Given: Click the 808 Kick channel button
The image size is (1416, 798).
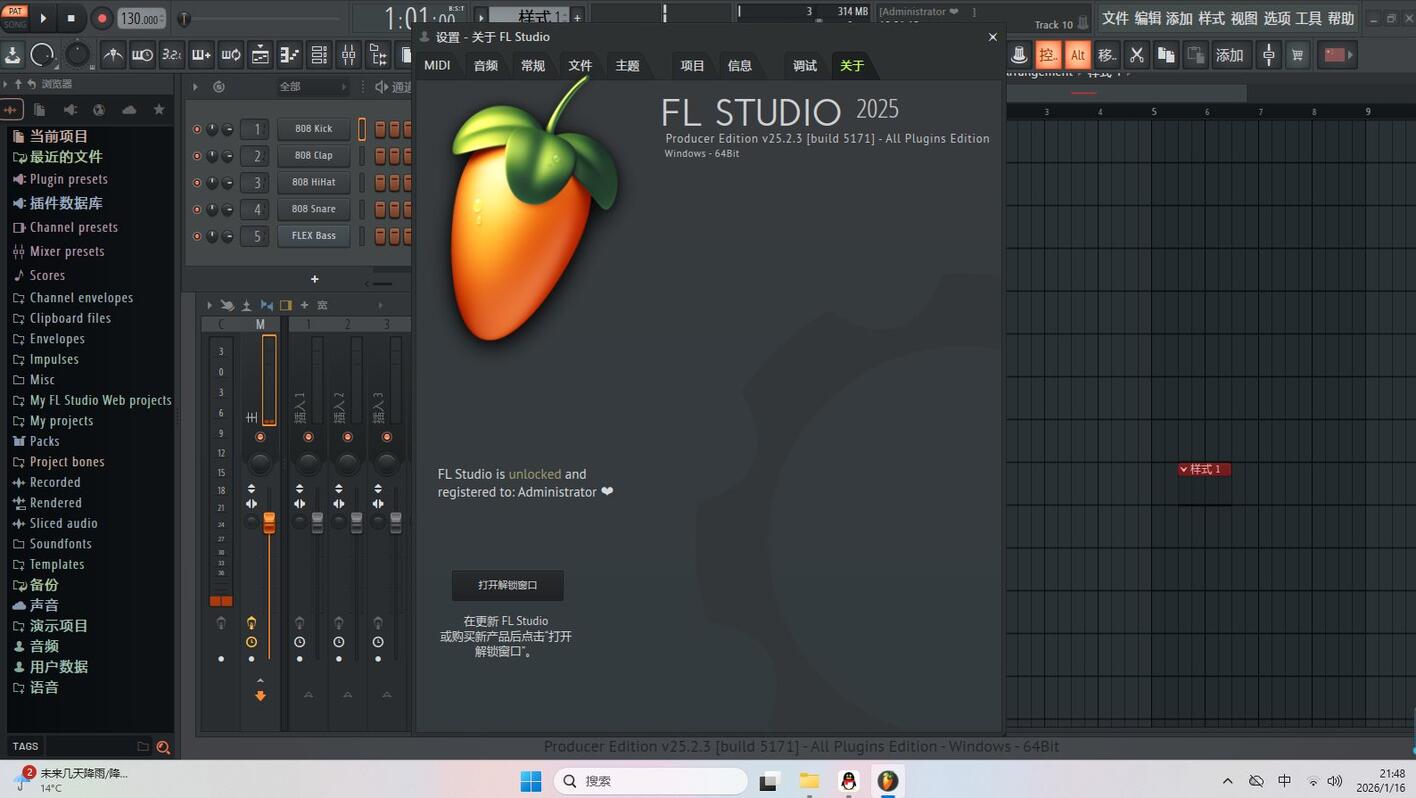Looking at the screenshot, I should click(x=313, y=129).
